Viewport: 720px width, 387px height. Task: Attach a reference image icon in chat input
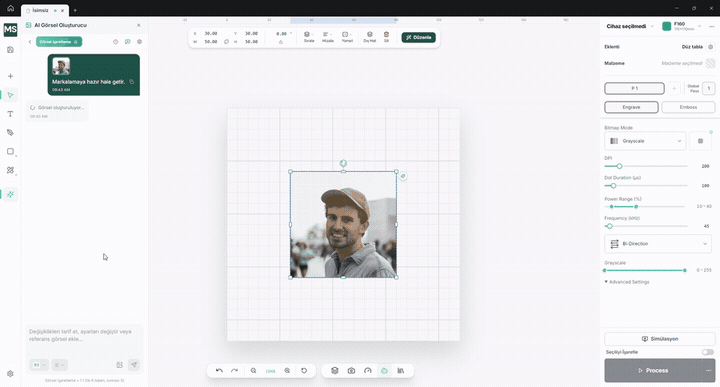[119, 365]
